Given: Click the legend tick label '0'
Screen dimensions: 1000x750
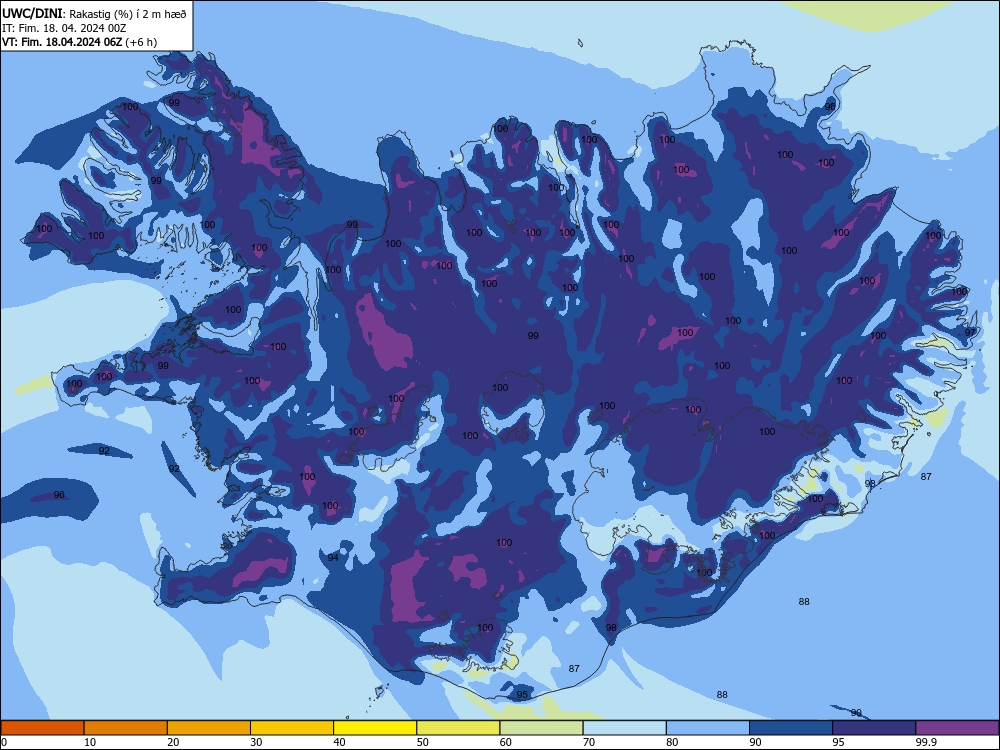Looking at the screenshot, I should [x=4, y=742].
